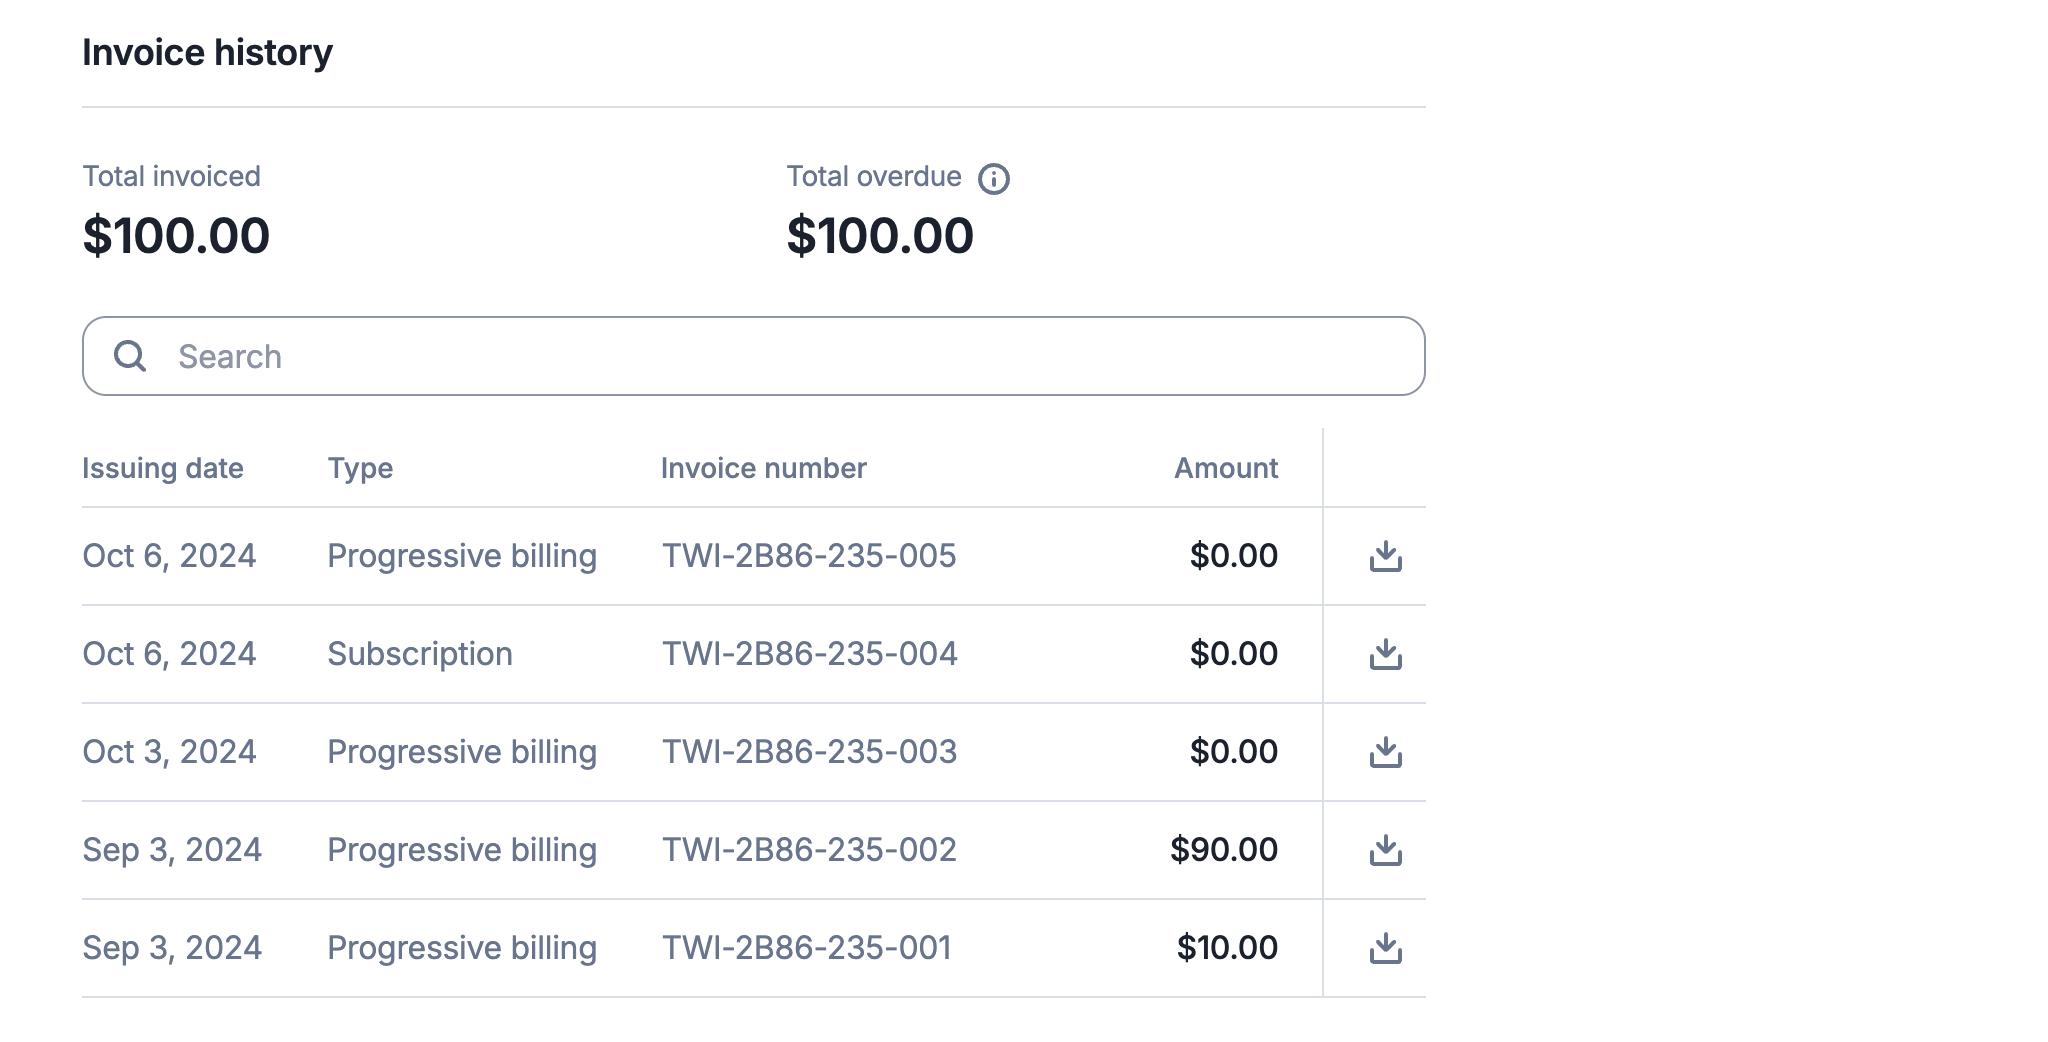
Task: Click the Amount column header
Action: [1225, 468]
